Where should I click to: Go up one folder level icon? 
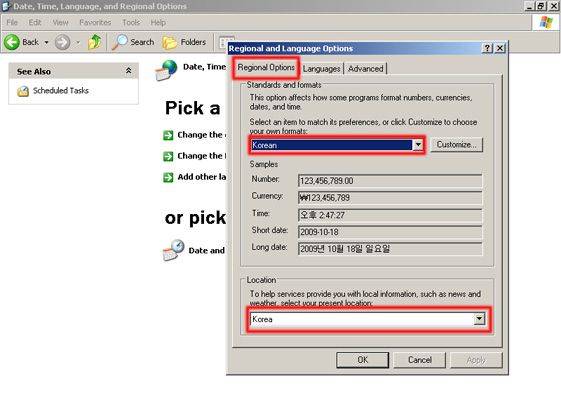pyautogui.click(x=94, y=42)
